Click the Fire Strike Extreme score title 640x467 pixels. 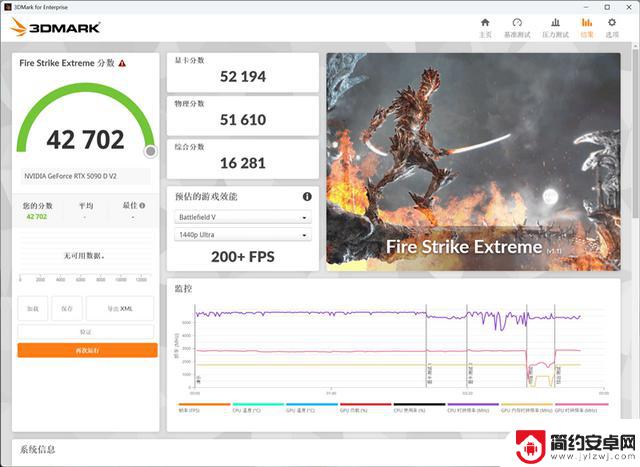(x=67, y=63)
